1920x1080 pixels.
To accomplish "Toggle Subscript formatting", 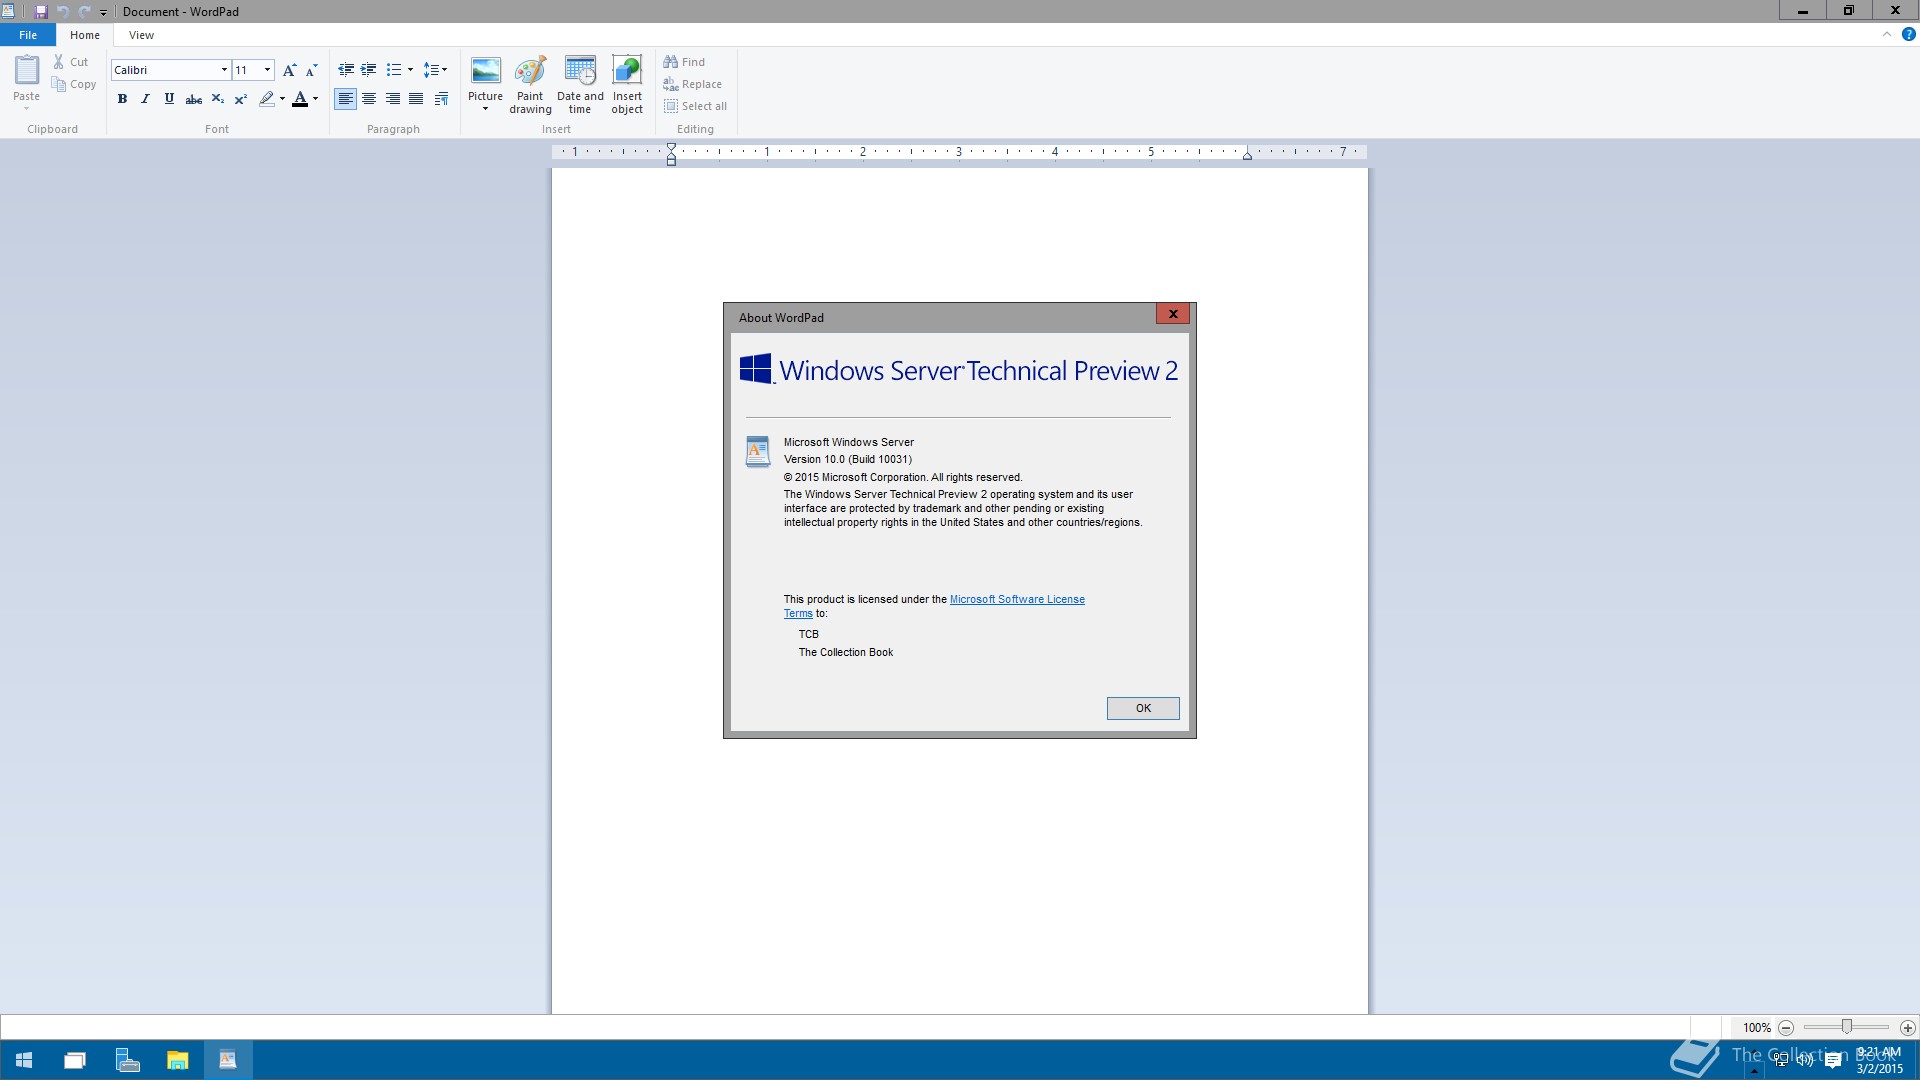I will [x=217, y=99].
